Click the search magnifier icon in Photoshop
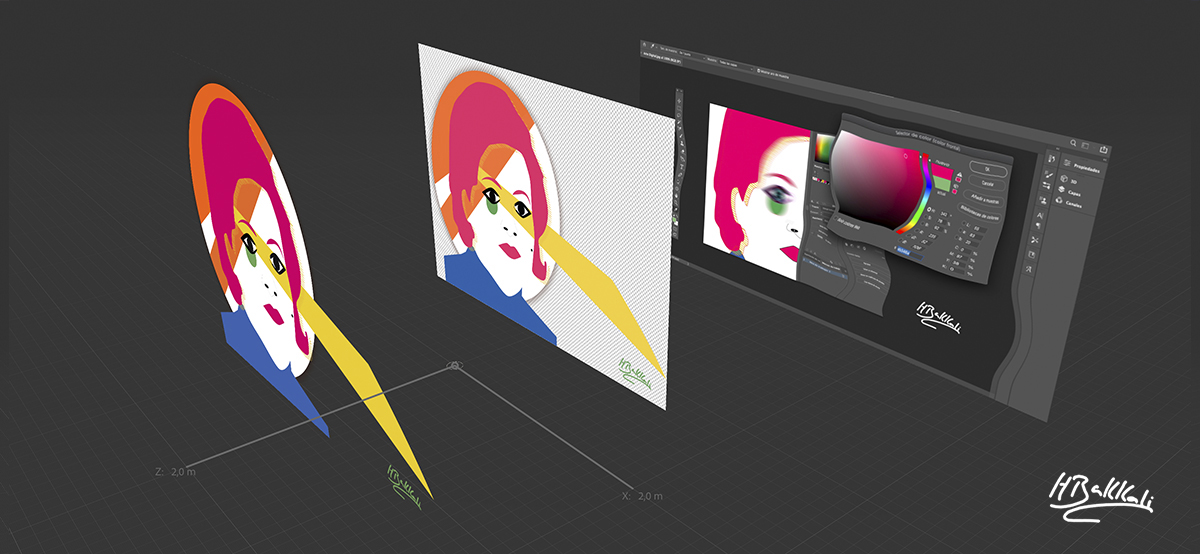The image size is (1200, 554). [x=1072, y=144]
